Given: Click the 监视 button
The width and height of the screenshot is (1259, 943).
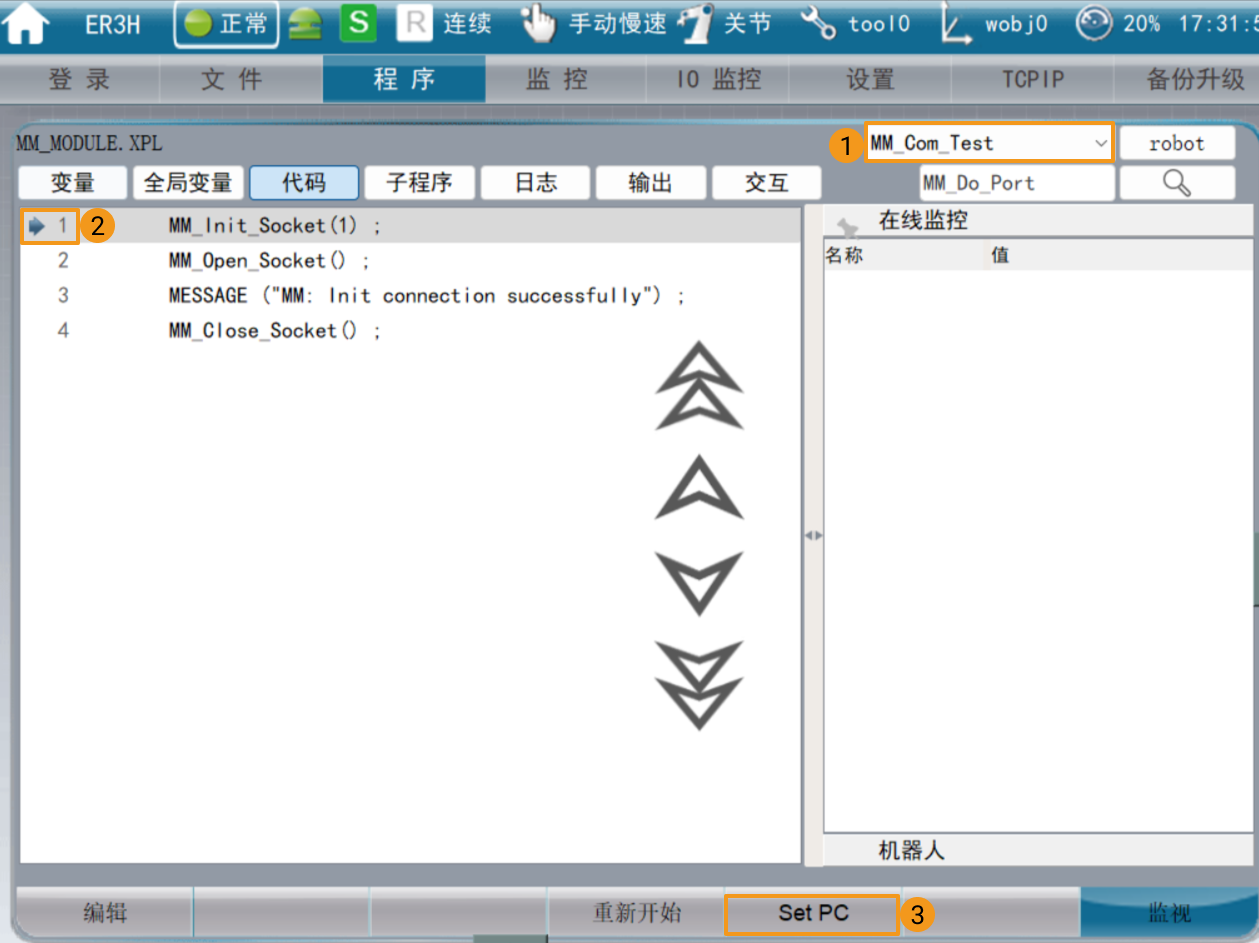Looking at the screenshot, I should [1168, 912].
